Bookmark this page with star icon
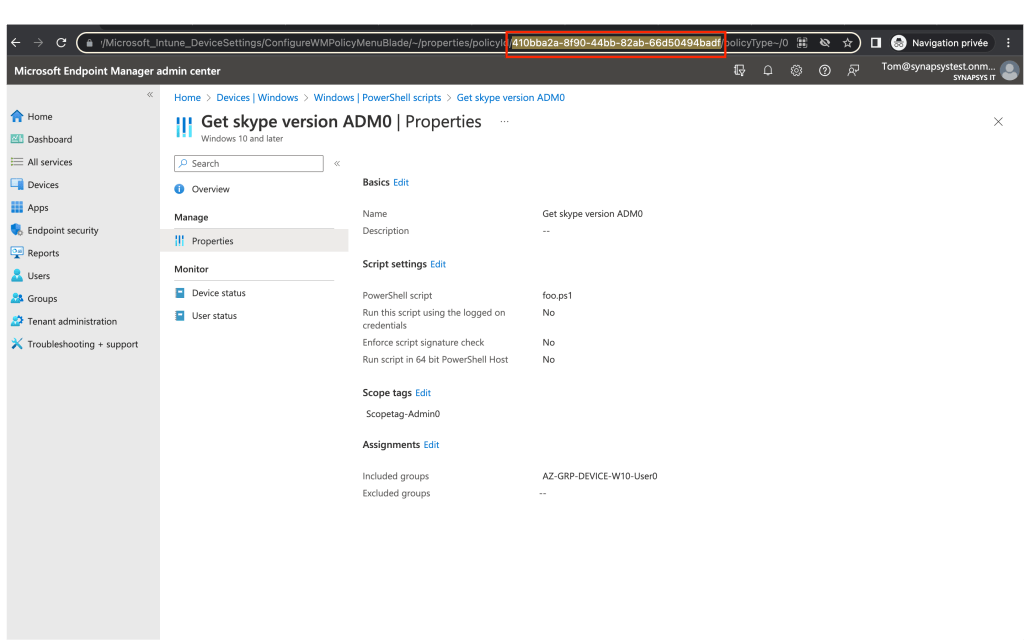Image resolution: width=1024 pixels, height=640 pixels. [847, 43]
